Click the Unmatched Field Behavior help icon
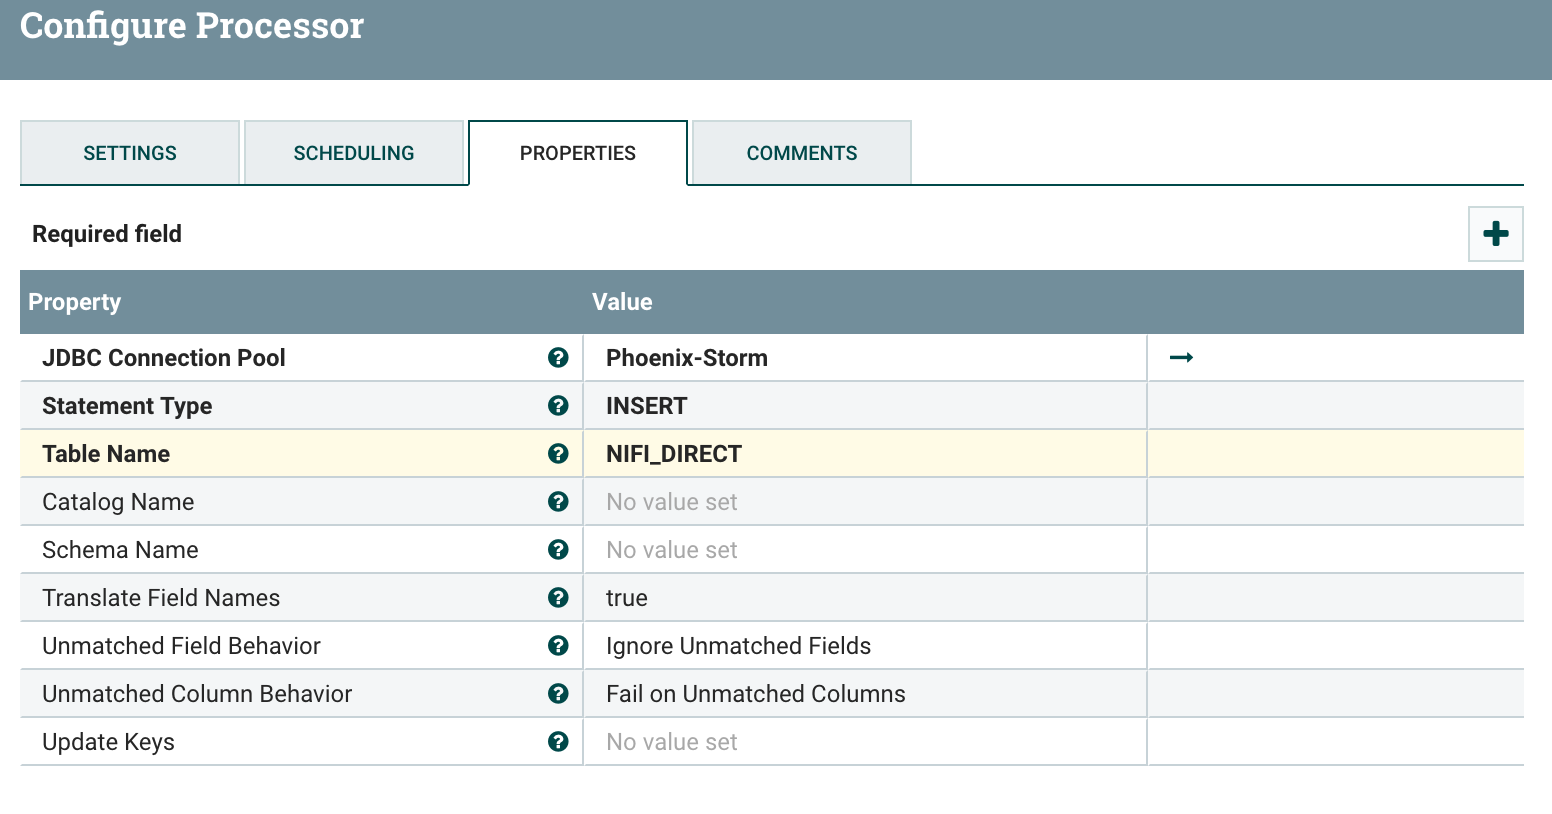The width and height of the screenshot is (1552, 814). tap(558, 645)
